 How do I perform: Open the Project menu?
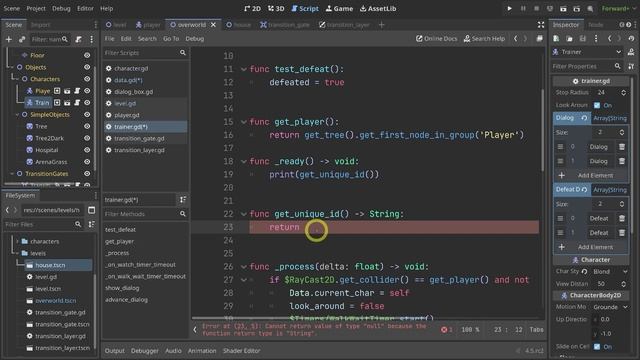coord(36,8)
